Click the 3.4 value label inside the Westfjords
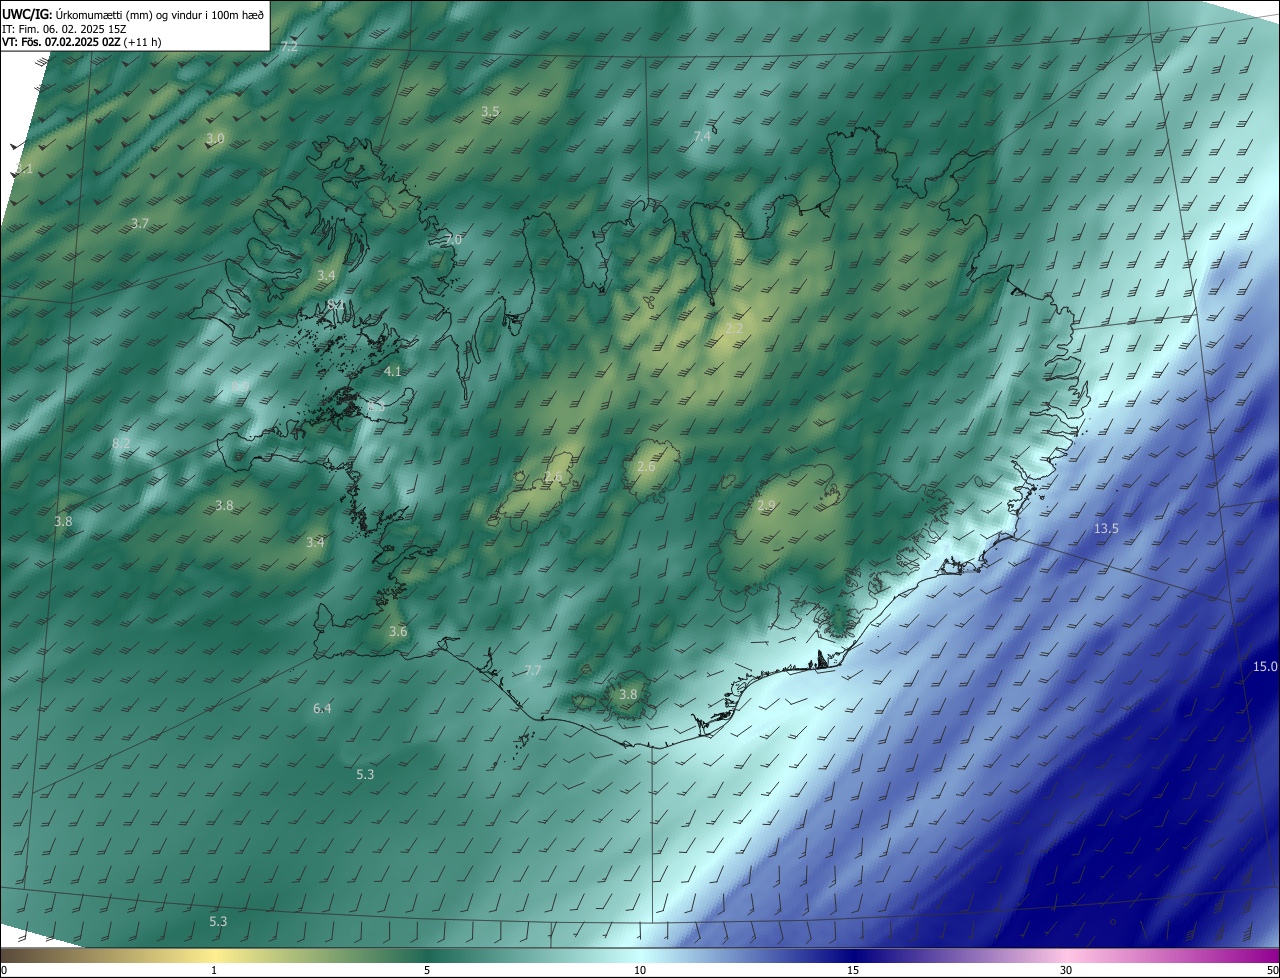Image resolution: width=1280 pixels, height=978 pixels. pyautogui.click(x=326, y=275)
